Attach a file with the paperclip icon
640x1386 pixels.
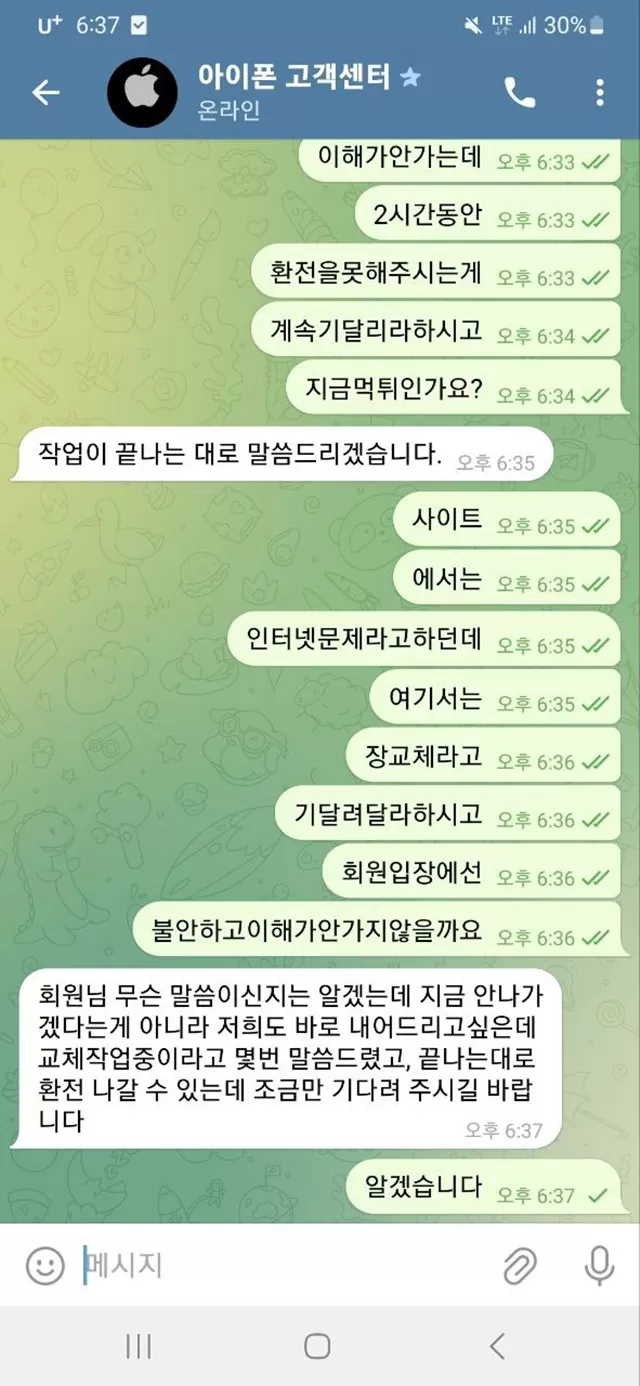[519, 1266]
